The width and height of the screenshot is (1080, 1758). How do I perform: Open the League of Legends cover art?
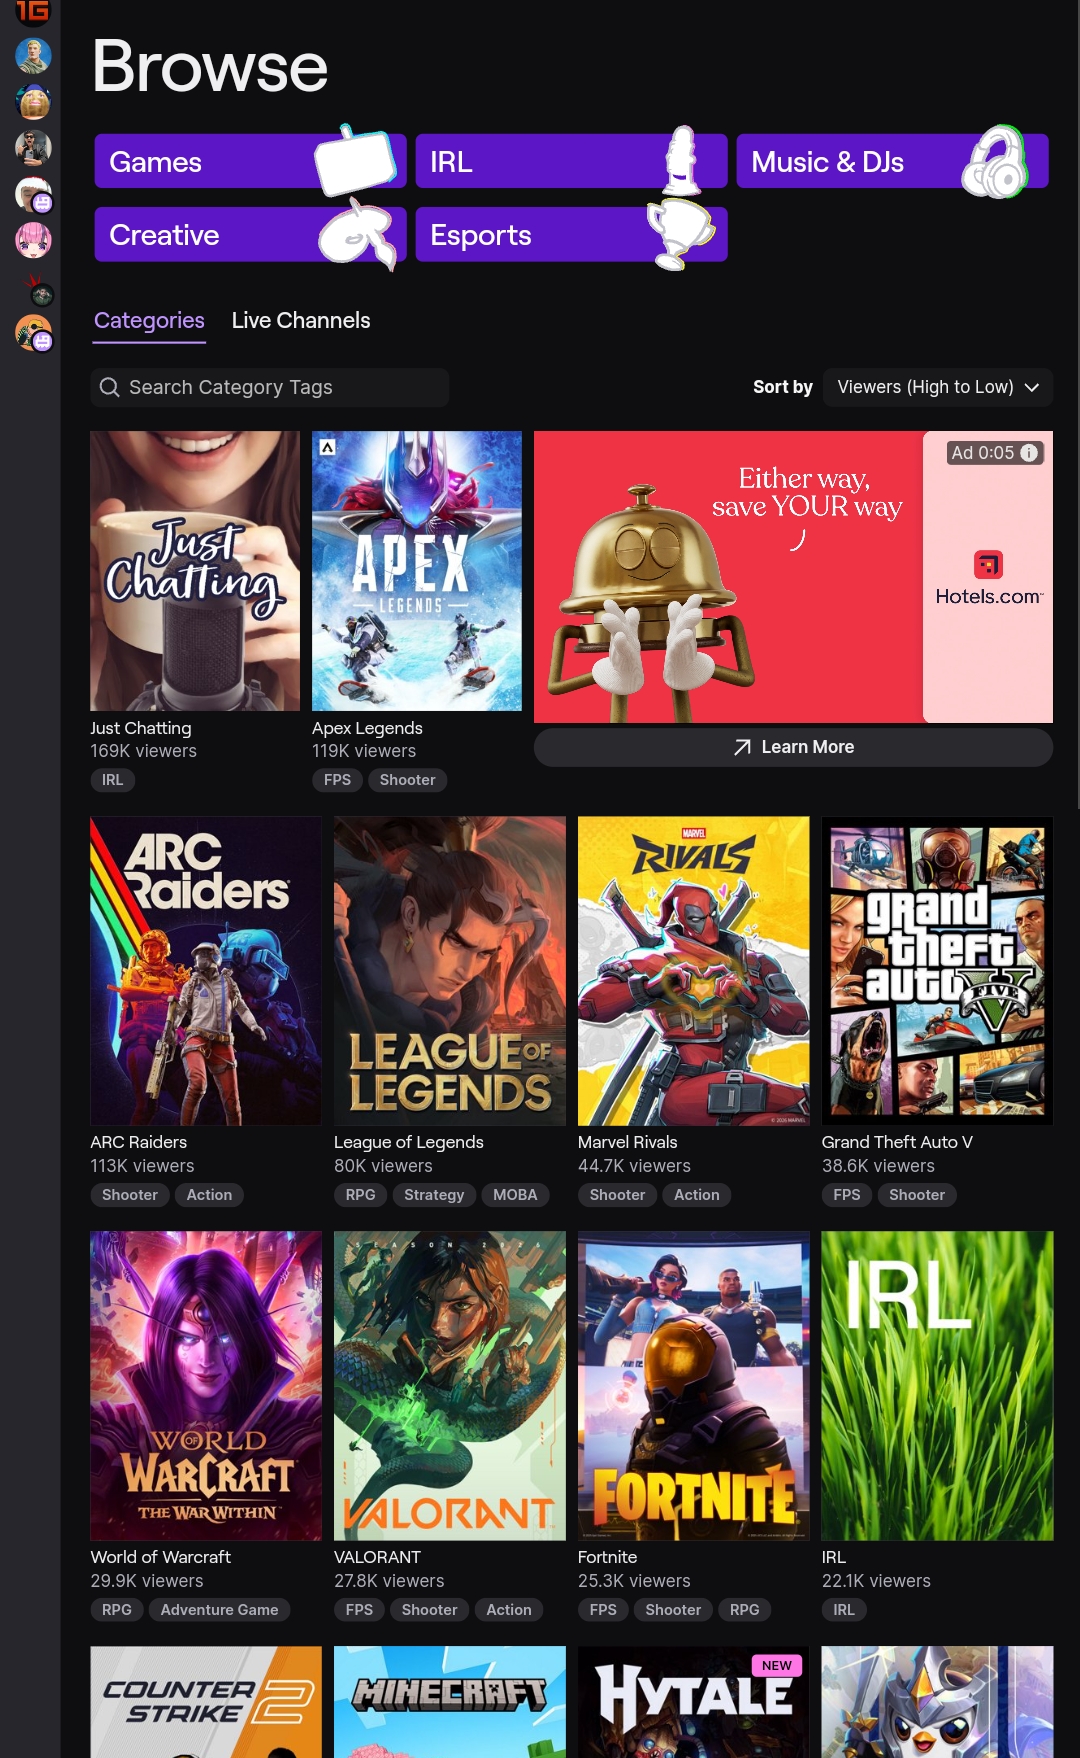450,971
